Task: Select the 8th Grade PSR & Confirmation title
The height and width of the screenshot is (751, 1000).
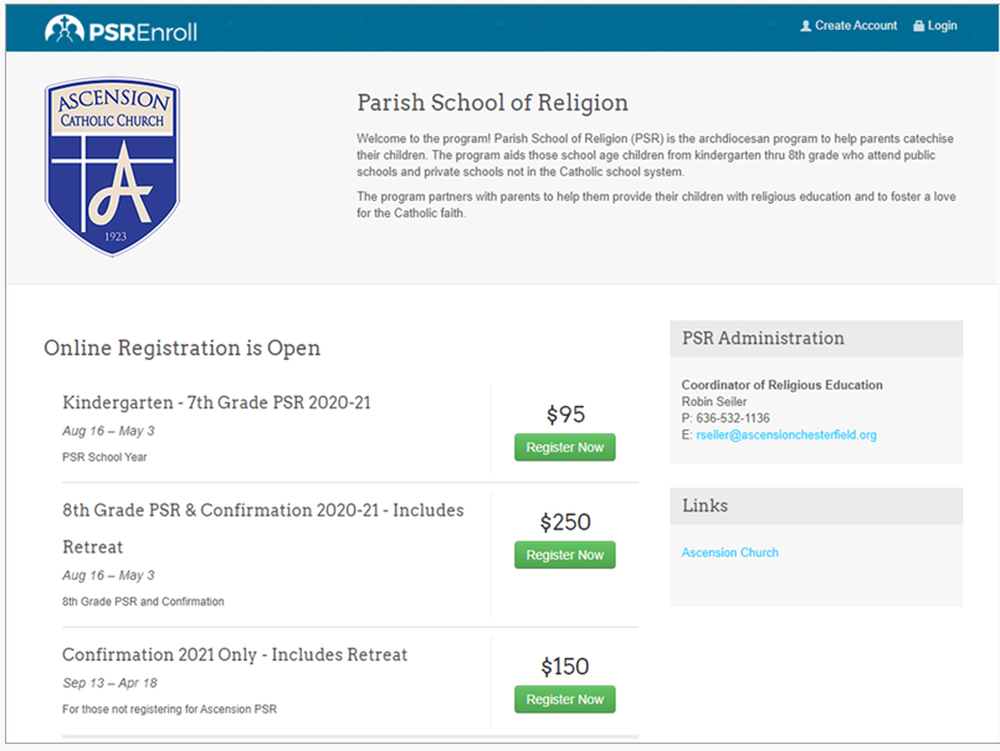Action: 263,510
